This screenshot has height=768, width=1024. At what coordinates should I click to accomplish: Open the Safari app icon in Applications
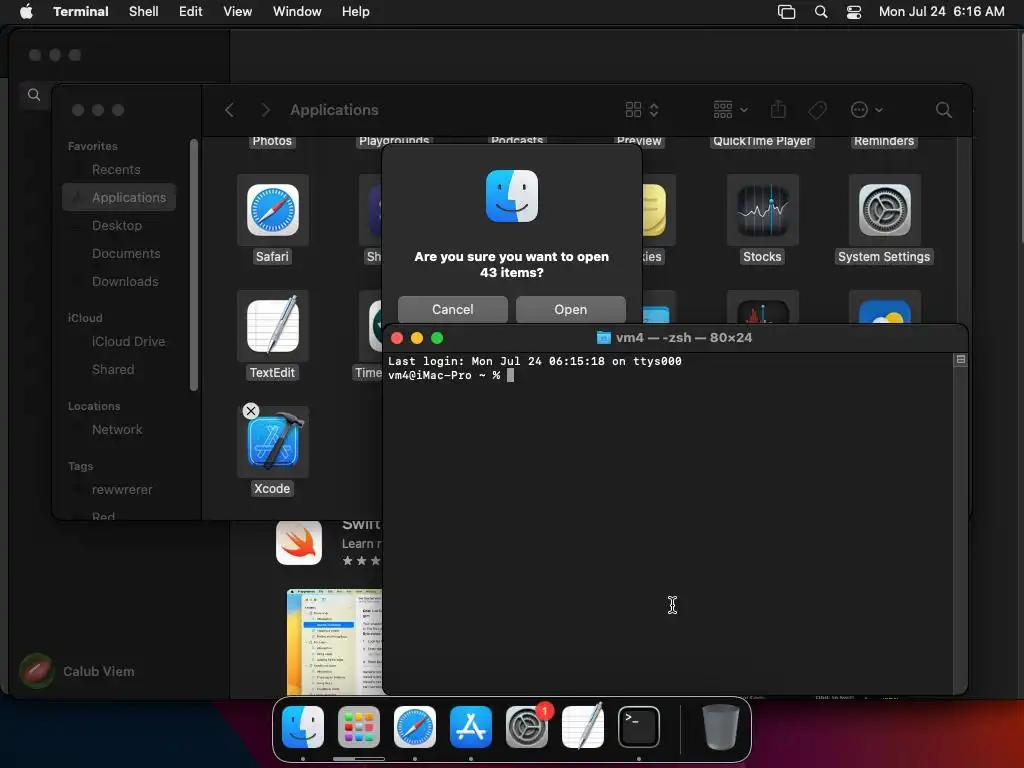272,210
